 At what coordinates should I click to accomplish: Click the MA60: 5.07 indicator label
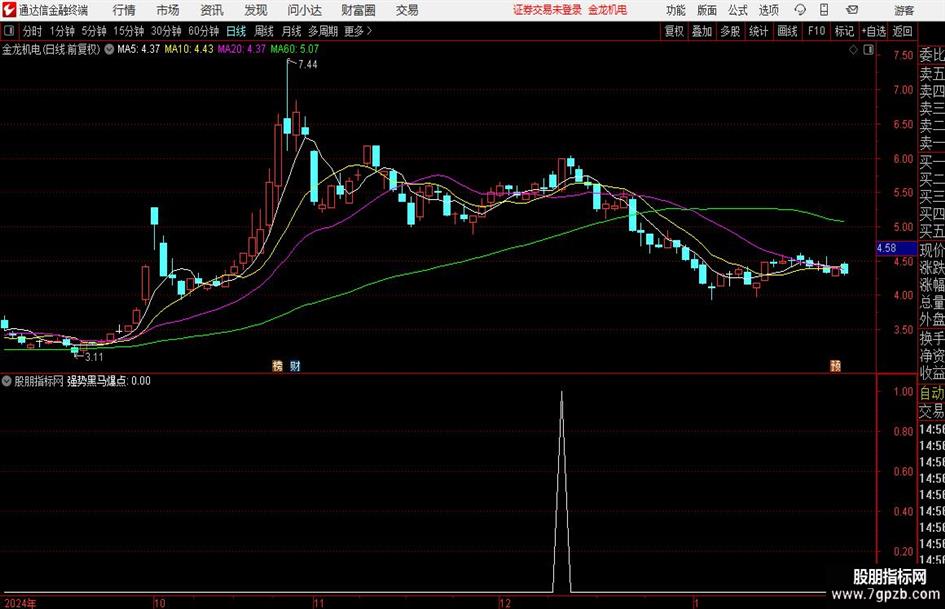295,49
